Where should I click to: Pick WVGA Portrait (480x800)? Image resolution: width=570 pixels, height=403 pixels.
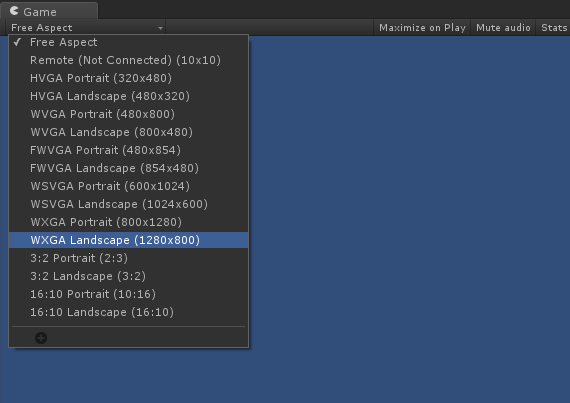point(129,114)
